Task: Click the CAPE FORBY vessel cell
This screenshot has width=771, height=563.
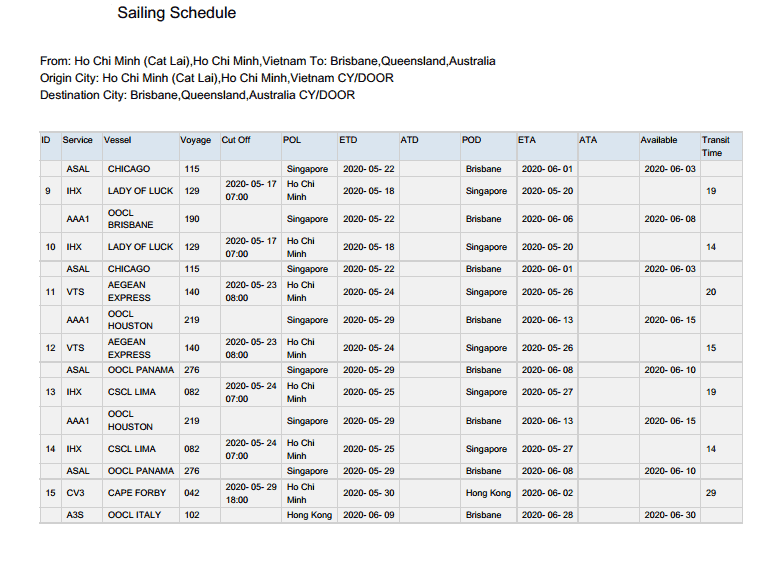Action: pyautogui.click(x=135, y=493)
